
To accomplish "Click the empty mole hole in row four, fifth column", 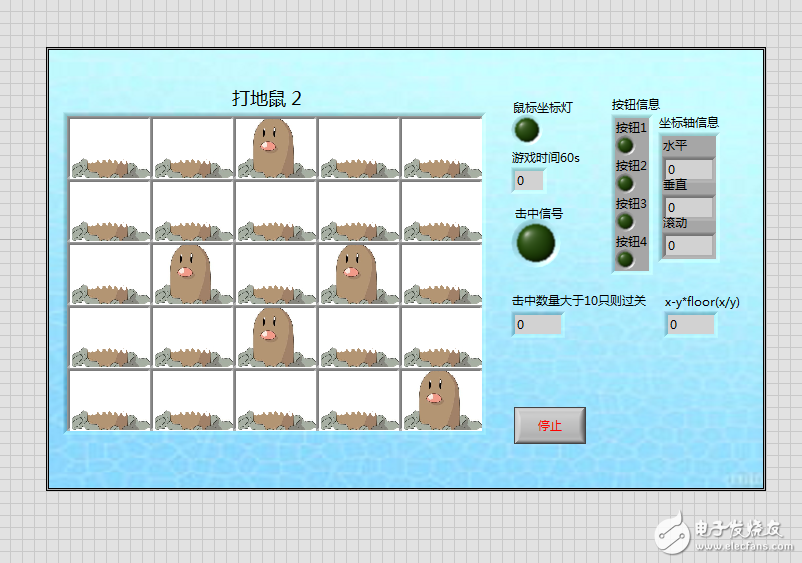I will click(441, 337).
